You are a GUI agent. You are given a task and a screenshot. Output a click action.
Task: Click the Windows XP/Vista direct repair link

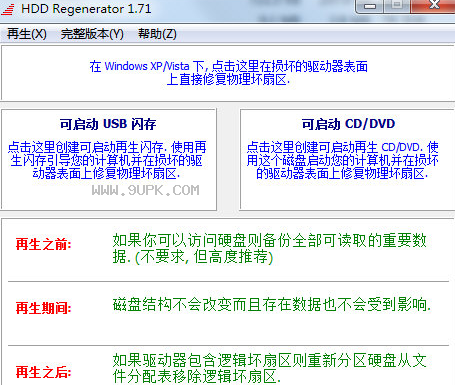pyautogui.click(x=228, y=73)
